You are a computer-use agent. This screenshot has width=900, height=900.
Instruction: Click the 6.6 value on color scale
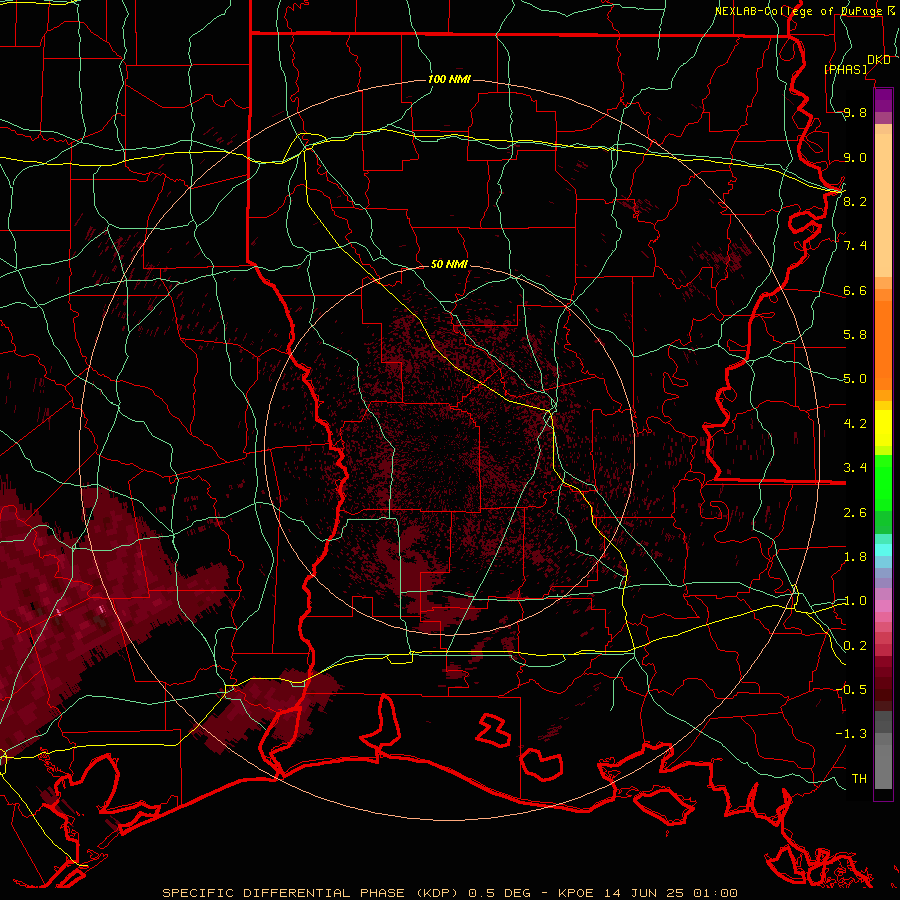(x=855, y=290)
